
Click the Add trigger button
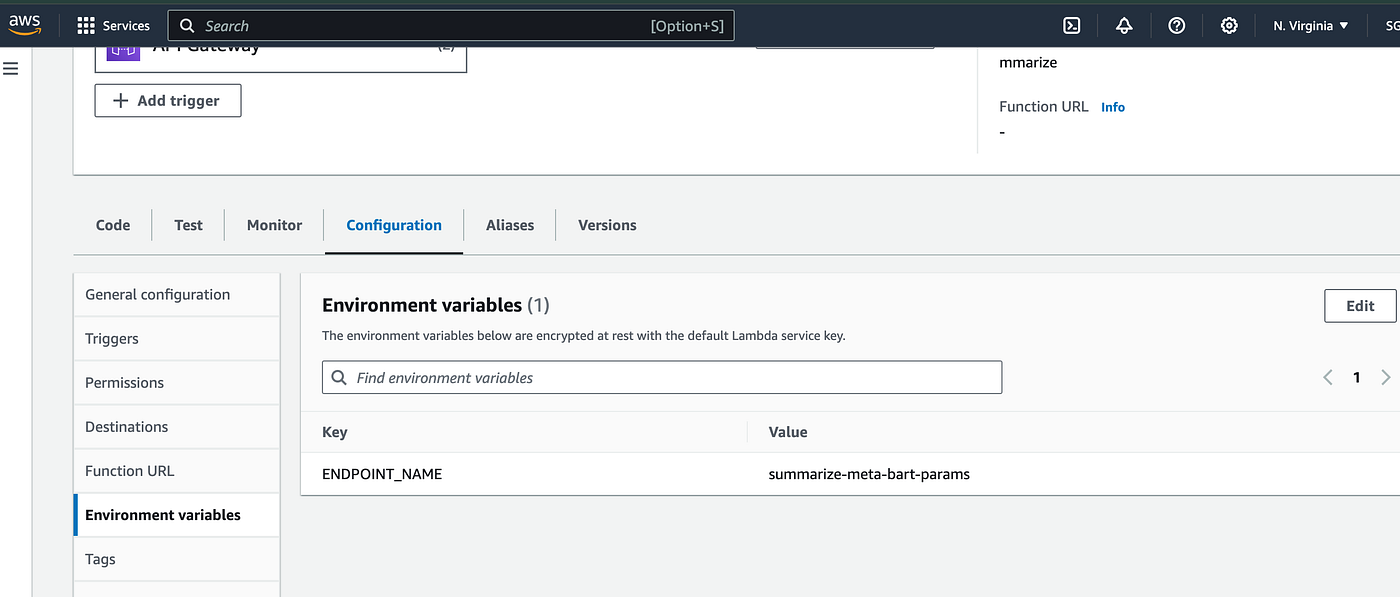tap(168, 100)
